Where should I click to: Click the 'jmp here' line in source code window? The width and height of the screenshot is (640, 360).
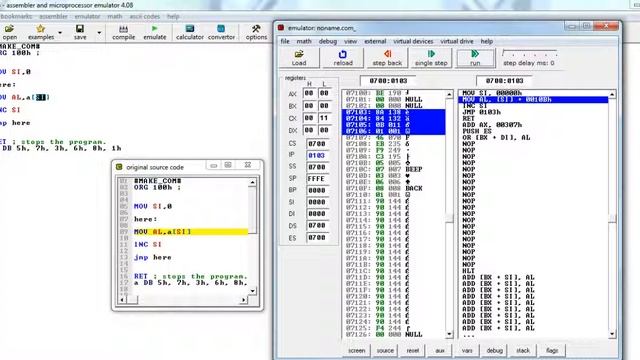click(153, 257)
